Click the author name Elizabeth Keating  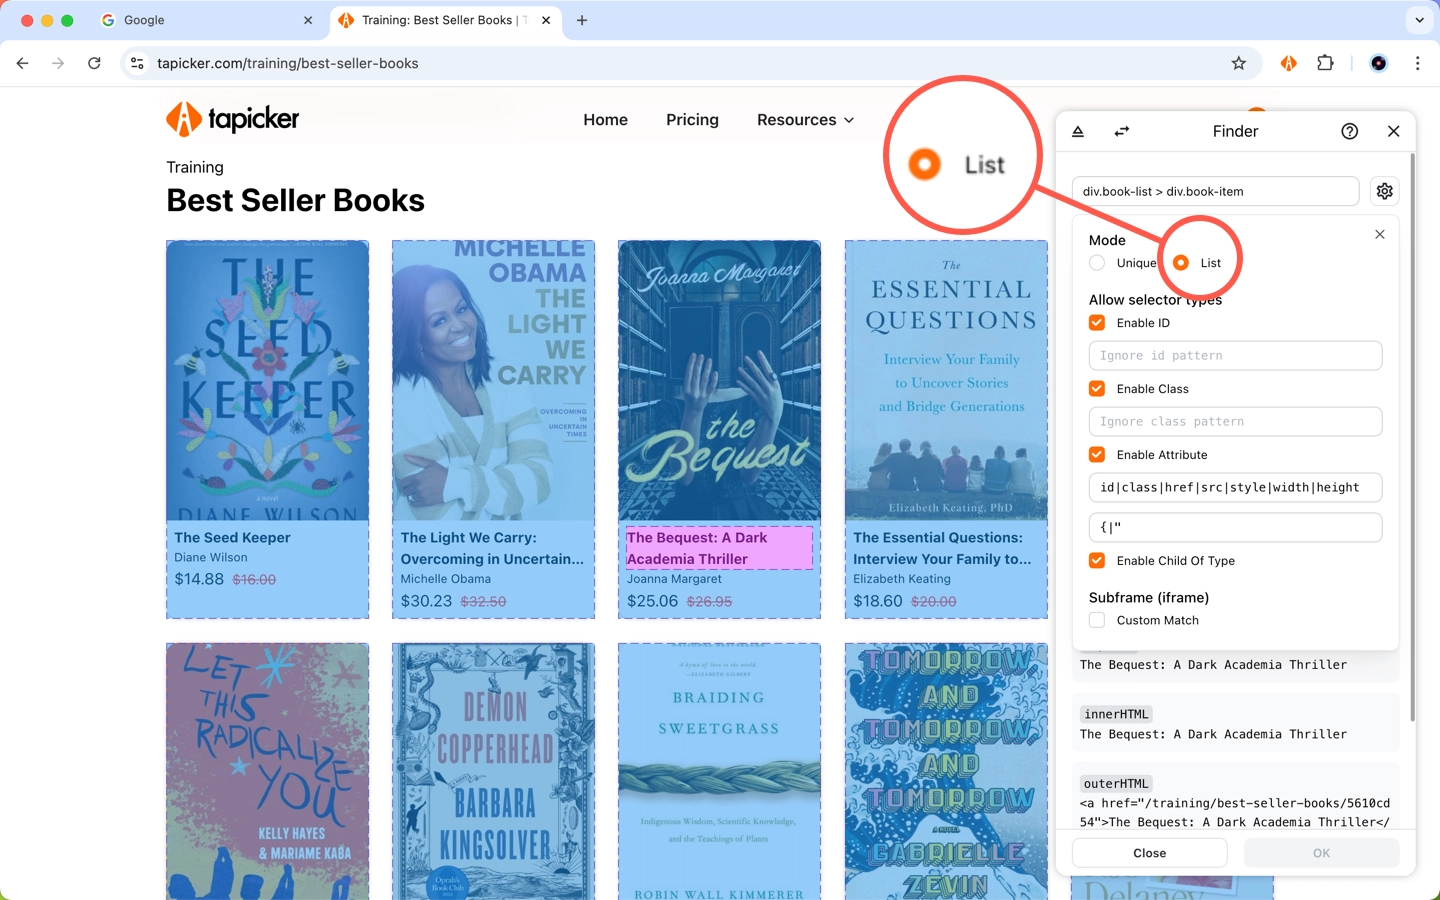tap(902, 579)
